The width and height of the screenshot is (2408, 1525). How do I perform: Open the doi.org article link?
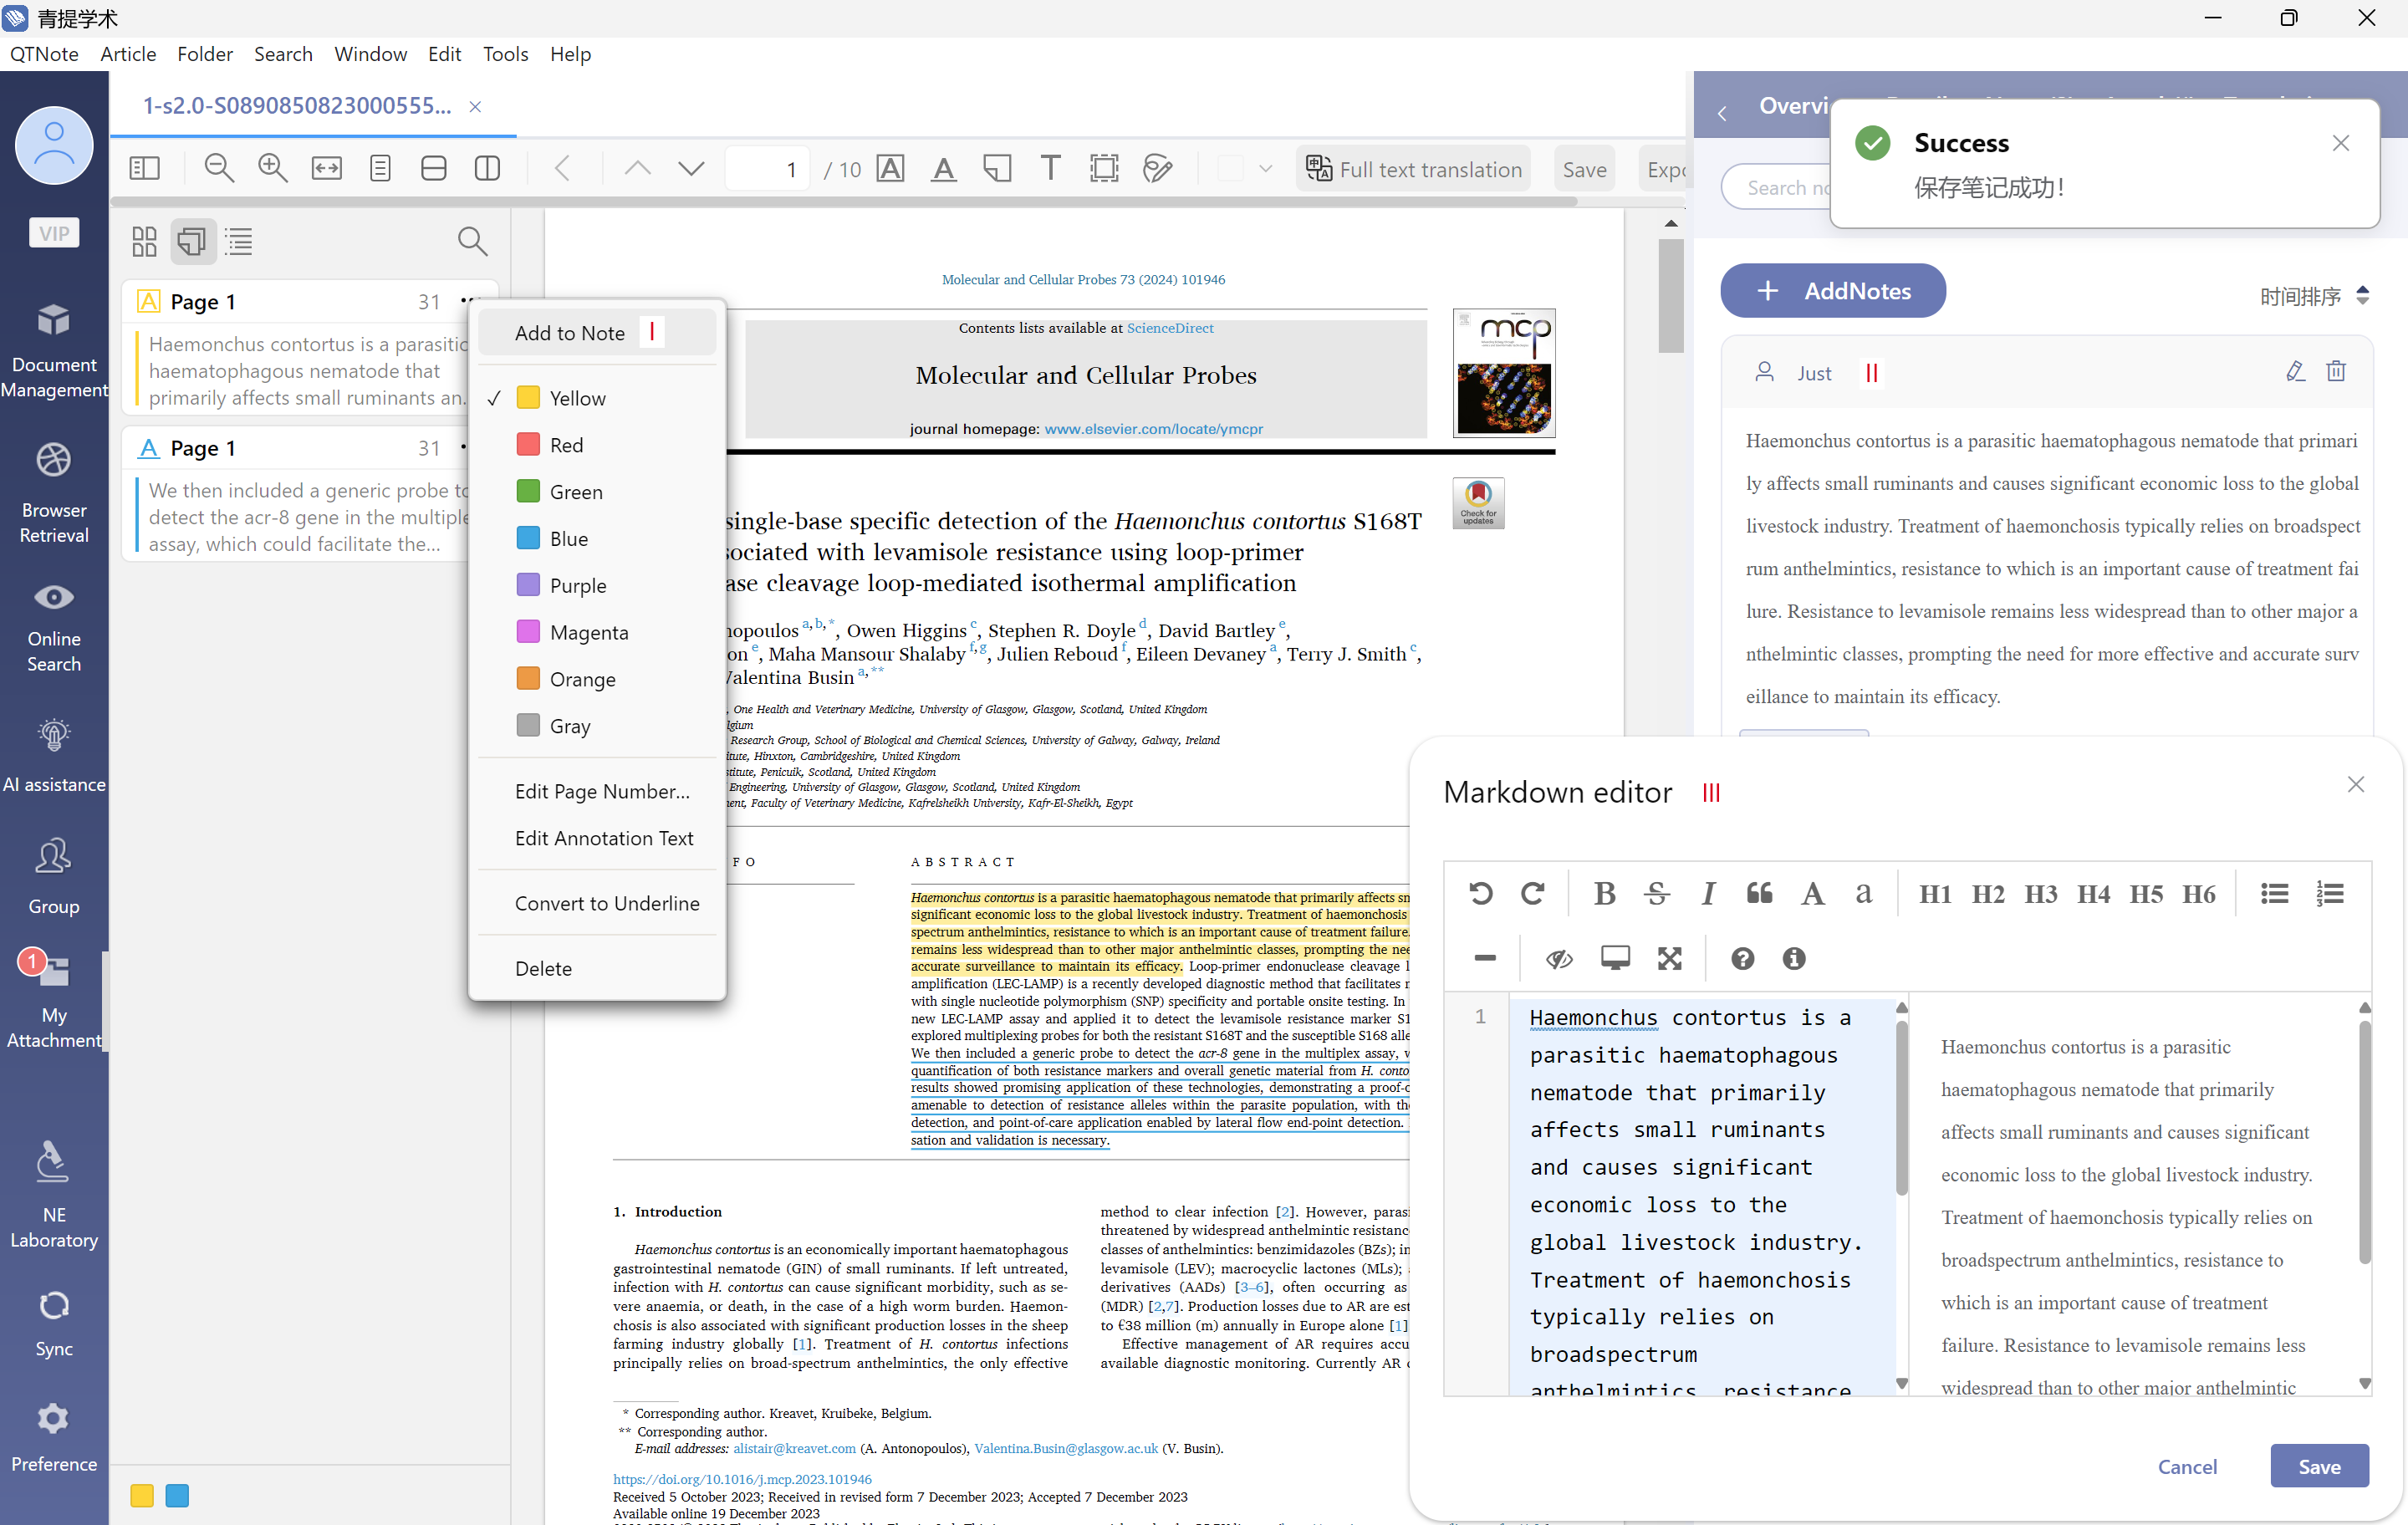(x=742, y=1479)
